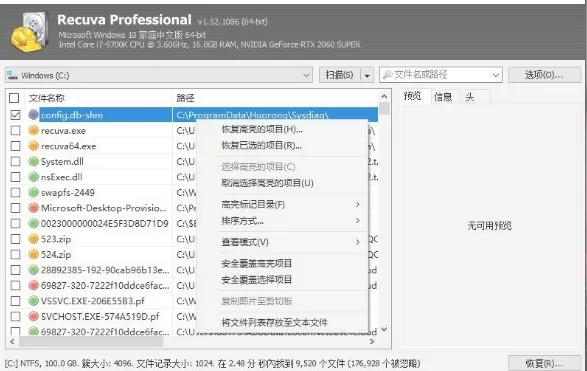
Task: Focus the 文件名或路径 search input field
Action: [442, 74]
